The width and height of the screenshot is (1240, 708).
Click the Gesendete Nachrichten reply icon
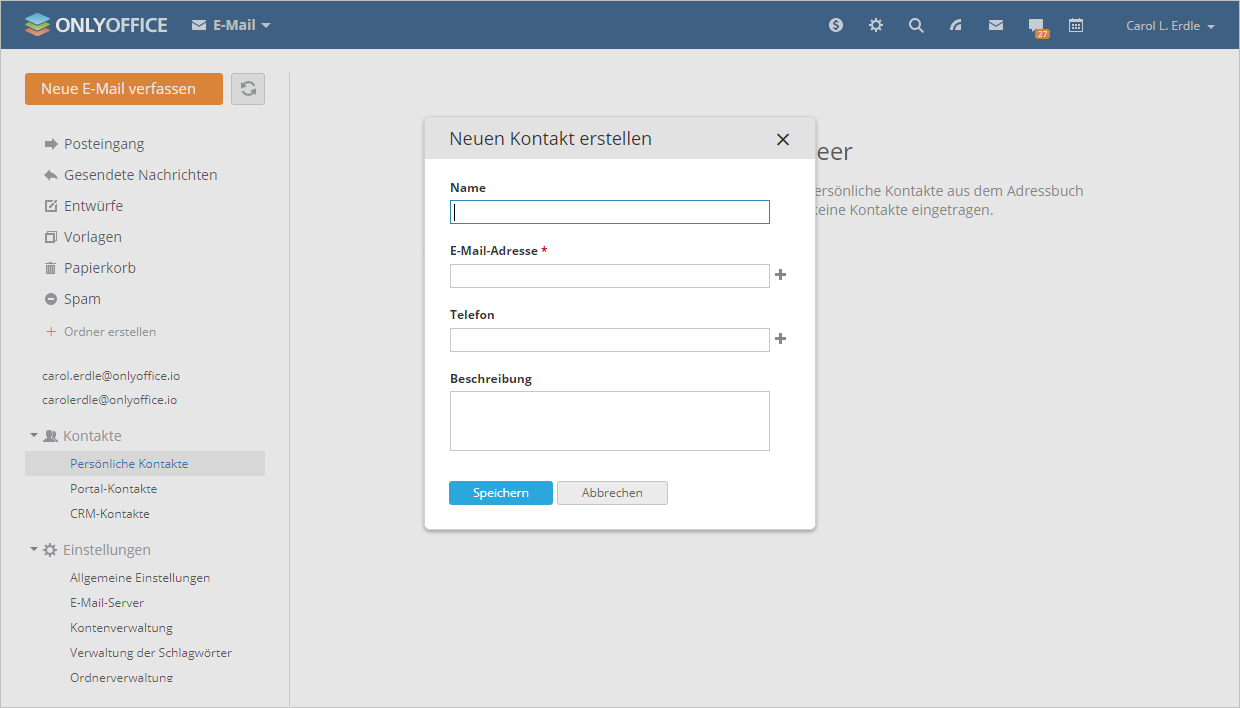click(51, 175)
